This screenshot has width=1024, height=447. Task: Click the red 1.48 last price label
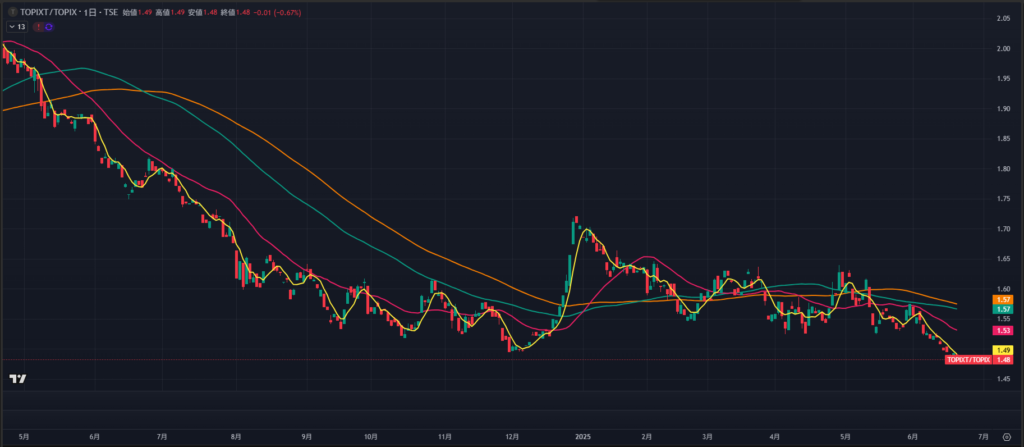(x=1002, y=359)
